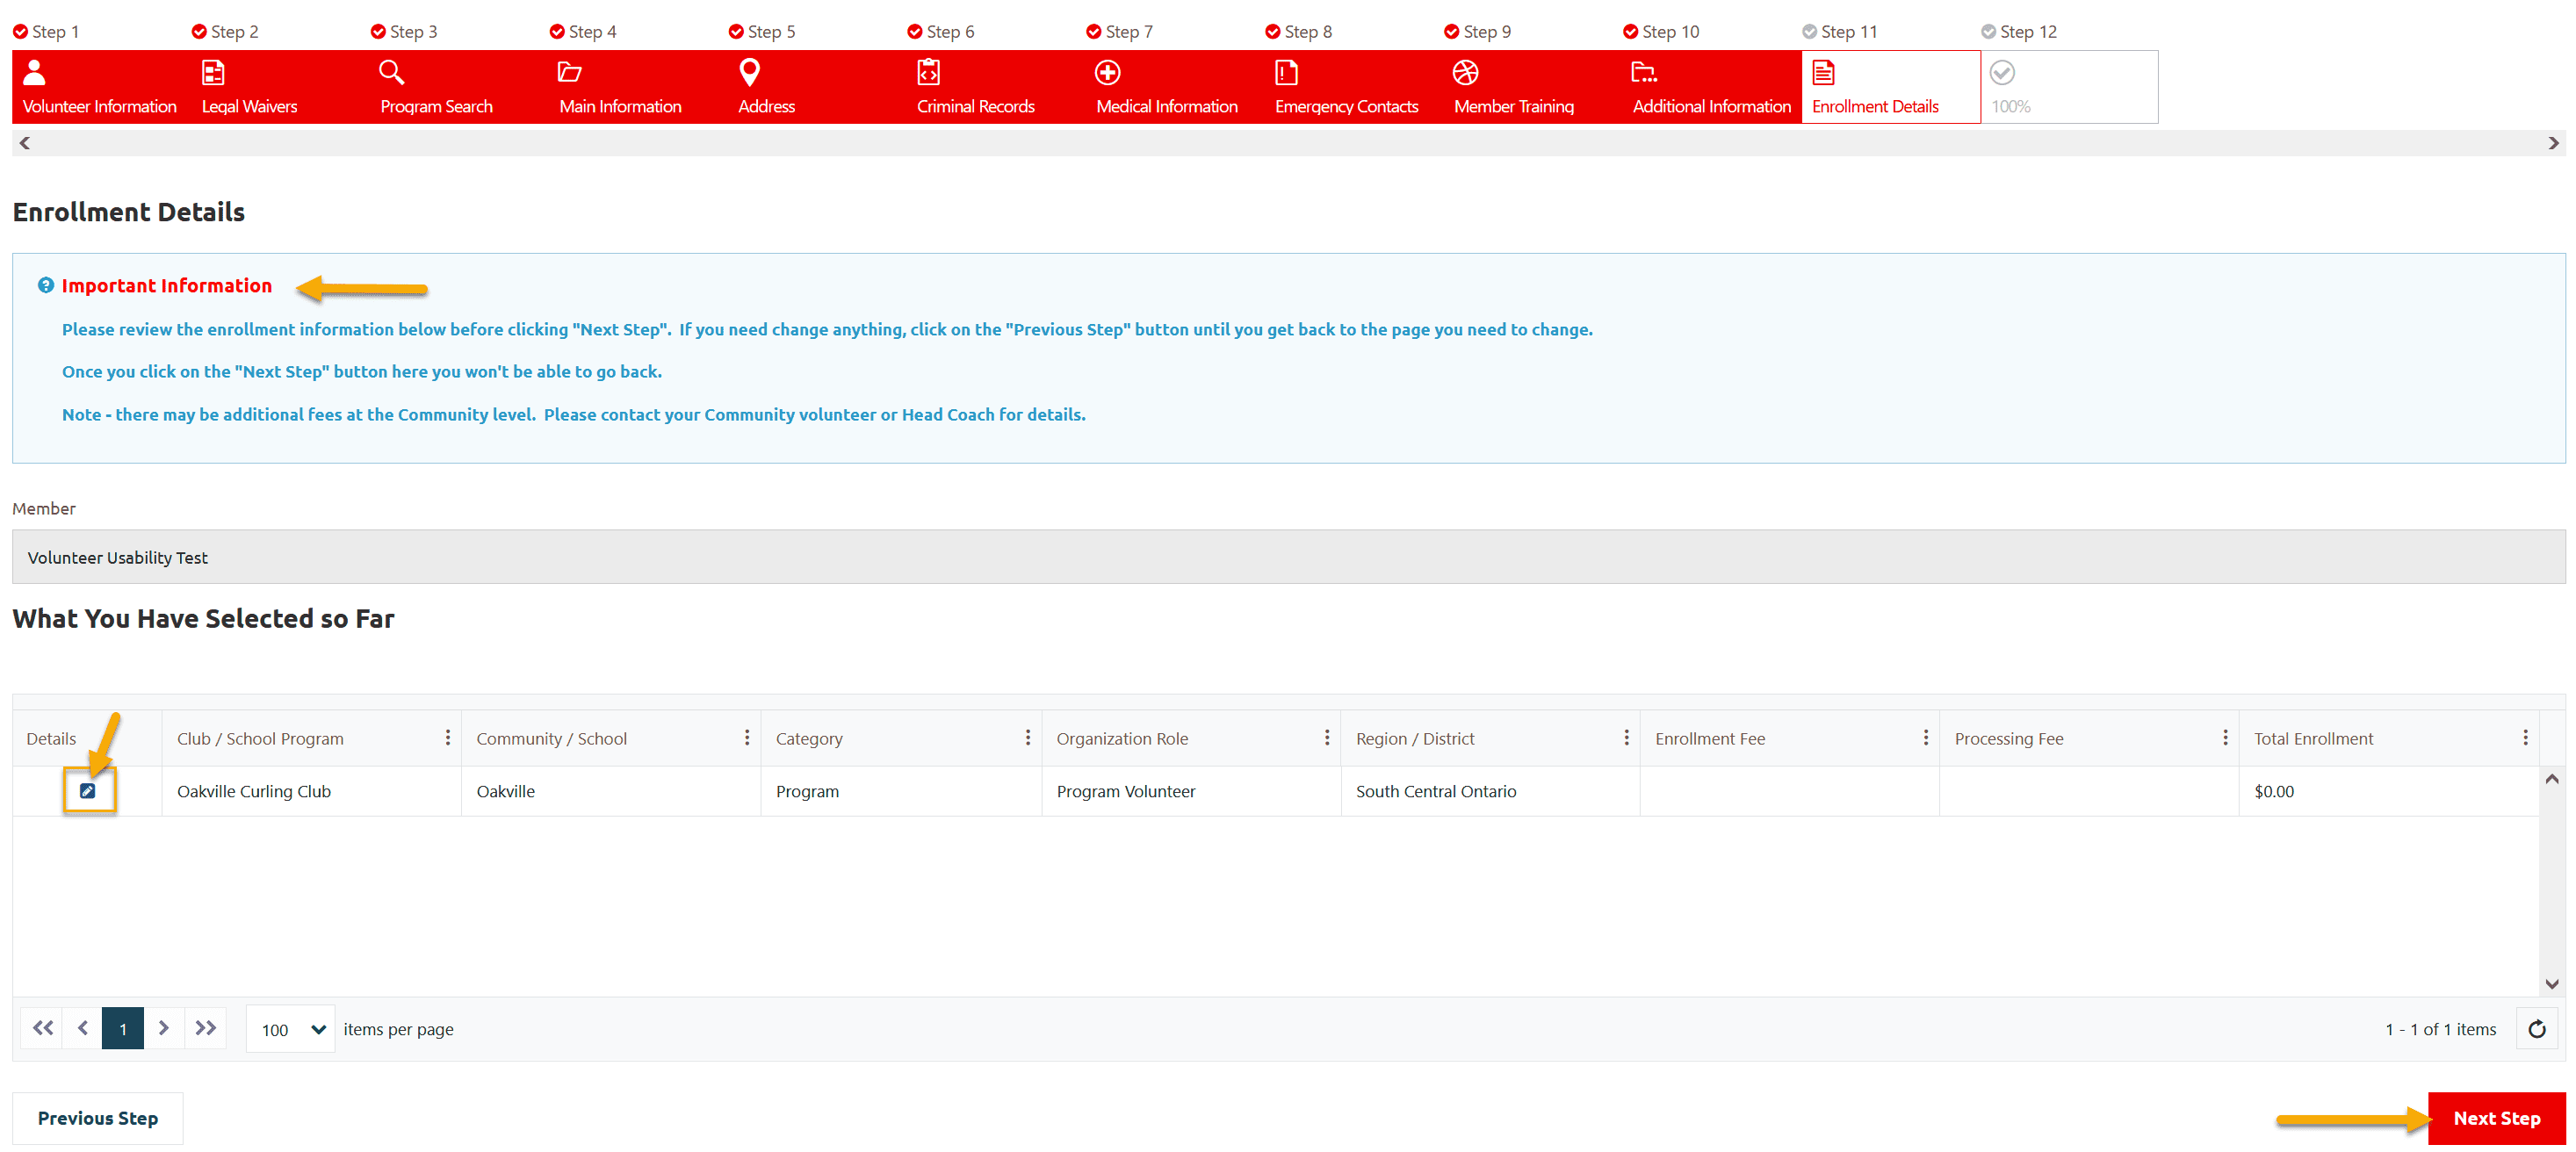Click the Step 12 gray check icon

tap(1989, 32)
